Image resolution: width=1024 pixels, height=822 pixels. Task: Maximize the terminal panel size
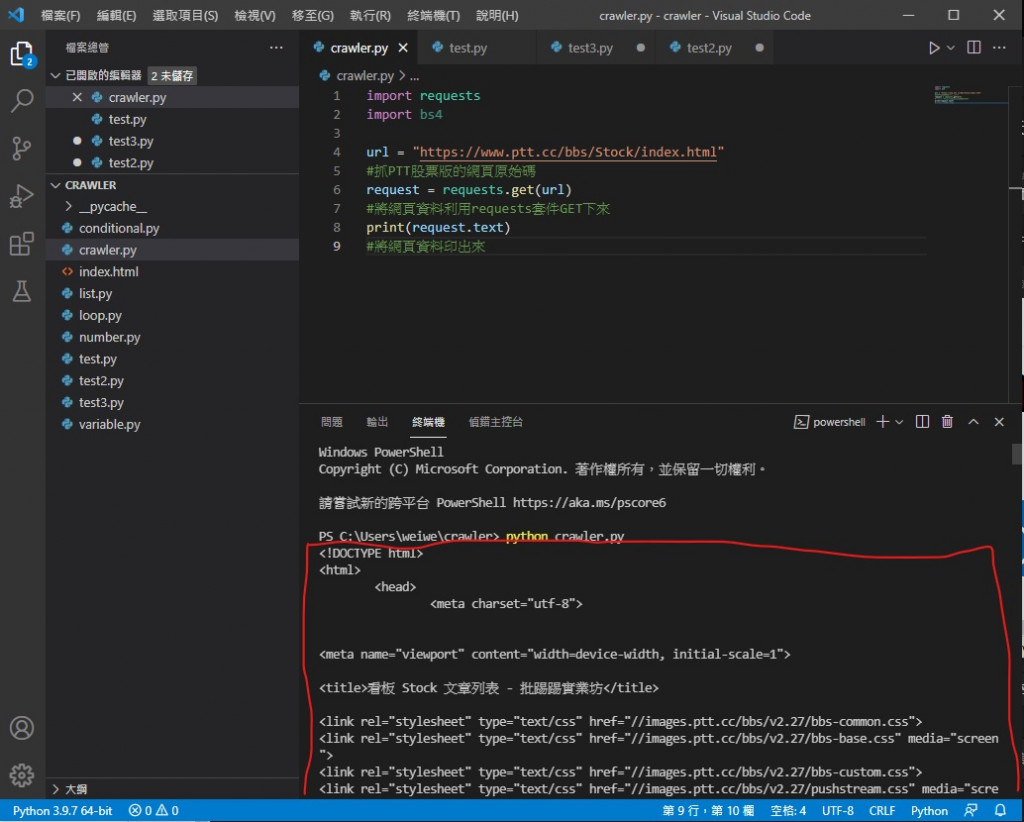pyautogui.click(x=973, y=422)
